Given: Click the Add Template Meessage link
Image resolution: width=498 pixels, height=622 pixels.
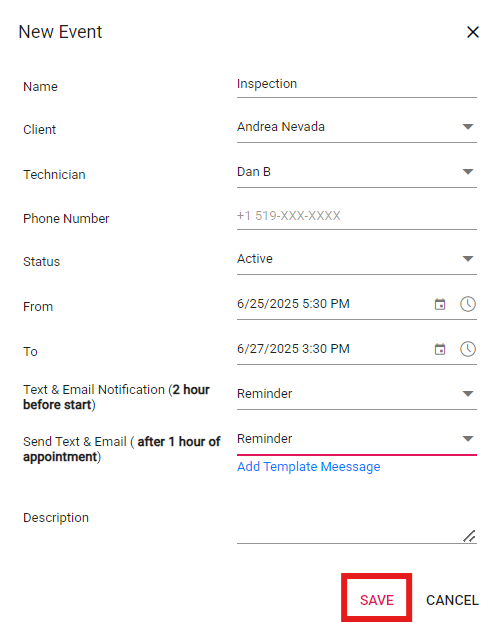Looking at the screenshot, I should [309, 467].
